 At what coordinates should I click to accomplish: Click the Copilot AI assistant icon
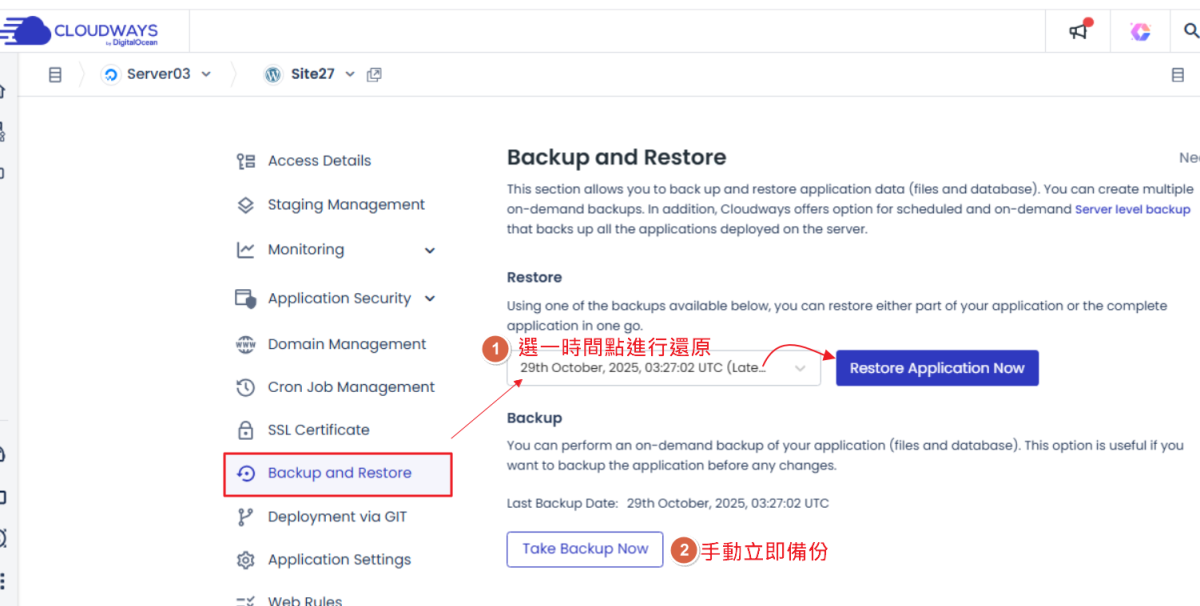pos(1140,32)
